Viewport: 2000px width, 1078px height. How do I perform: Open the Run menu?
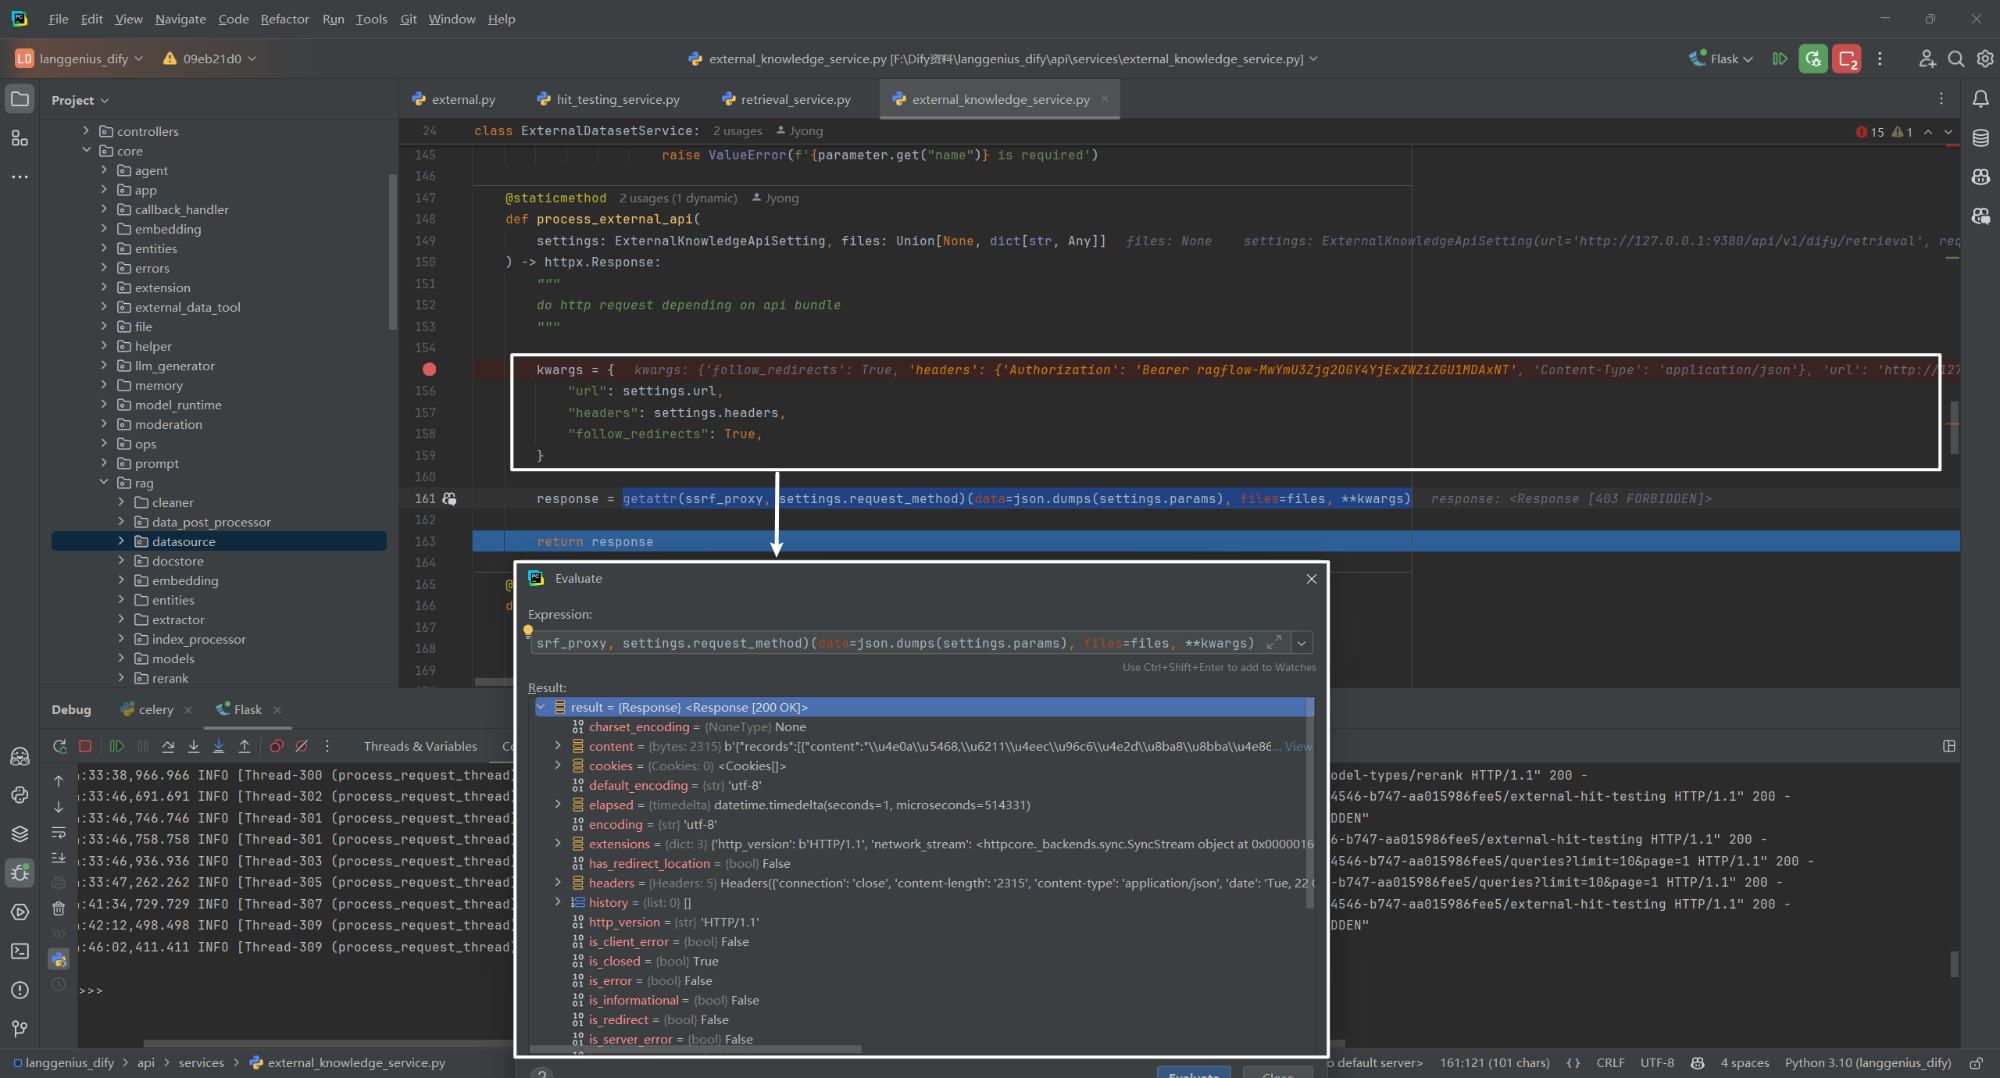pyautogui.click(x=333, y=19)
